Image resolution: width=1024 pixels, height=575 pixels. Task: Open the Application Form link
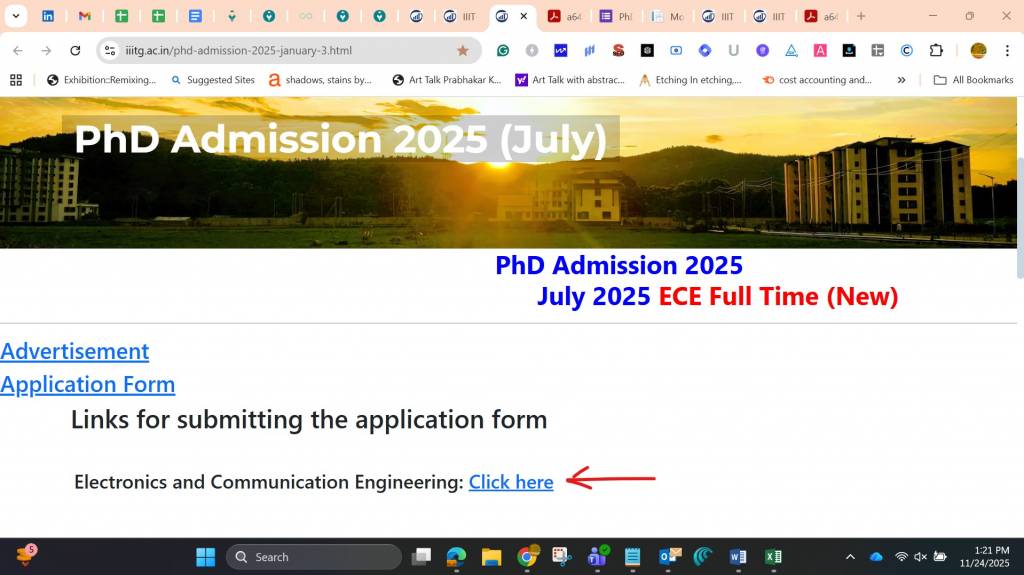tap(88, 384)
